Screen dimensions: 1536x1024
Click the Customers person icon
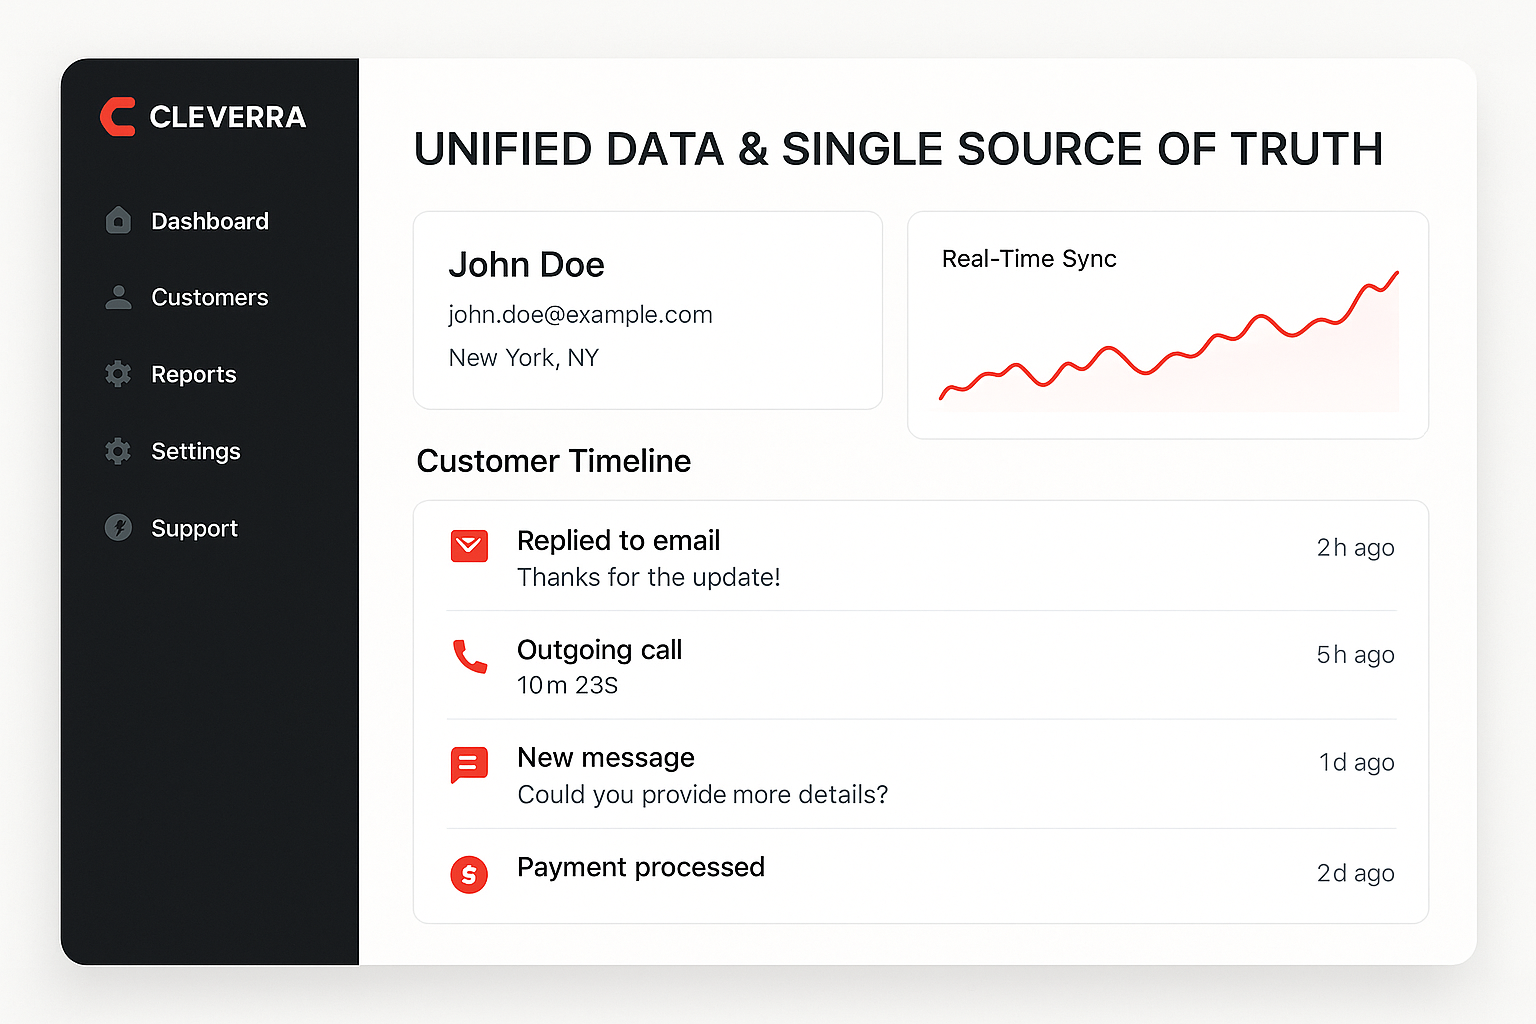[x=118, y=297]
